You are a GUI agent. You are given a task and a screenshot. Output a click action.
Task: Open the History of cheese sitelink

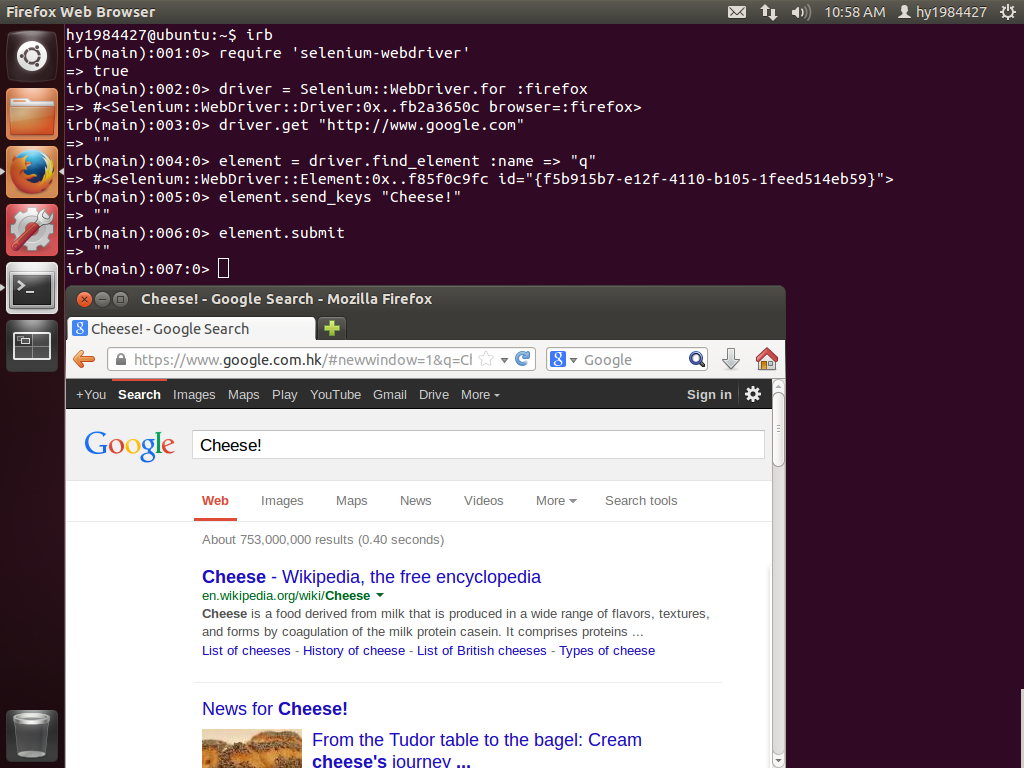(x=354, y=650)
